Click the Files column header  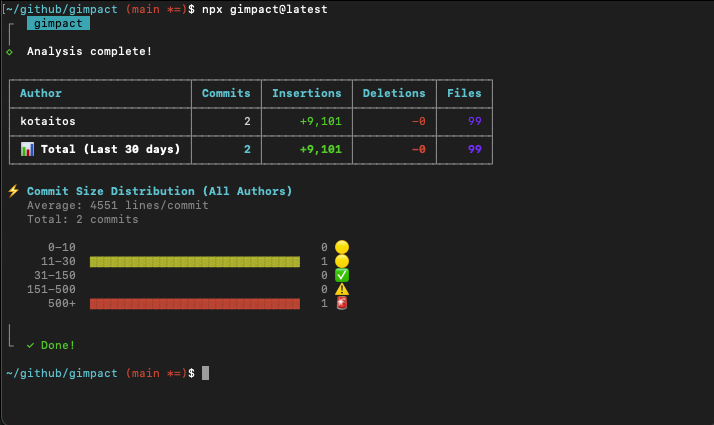pos(464,93)
